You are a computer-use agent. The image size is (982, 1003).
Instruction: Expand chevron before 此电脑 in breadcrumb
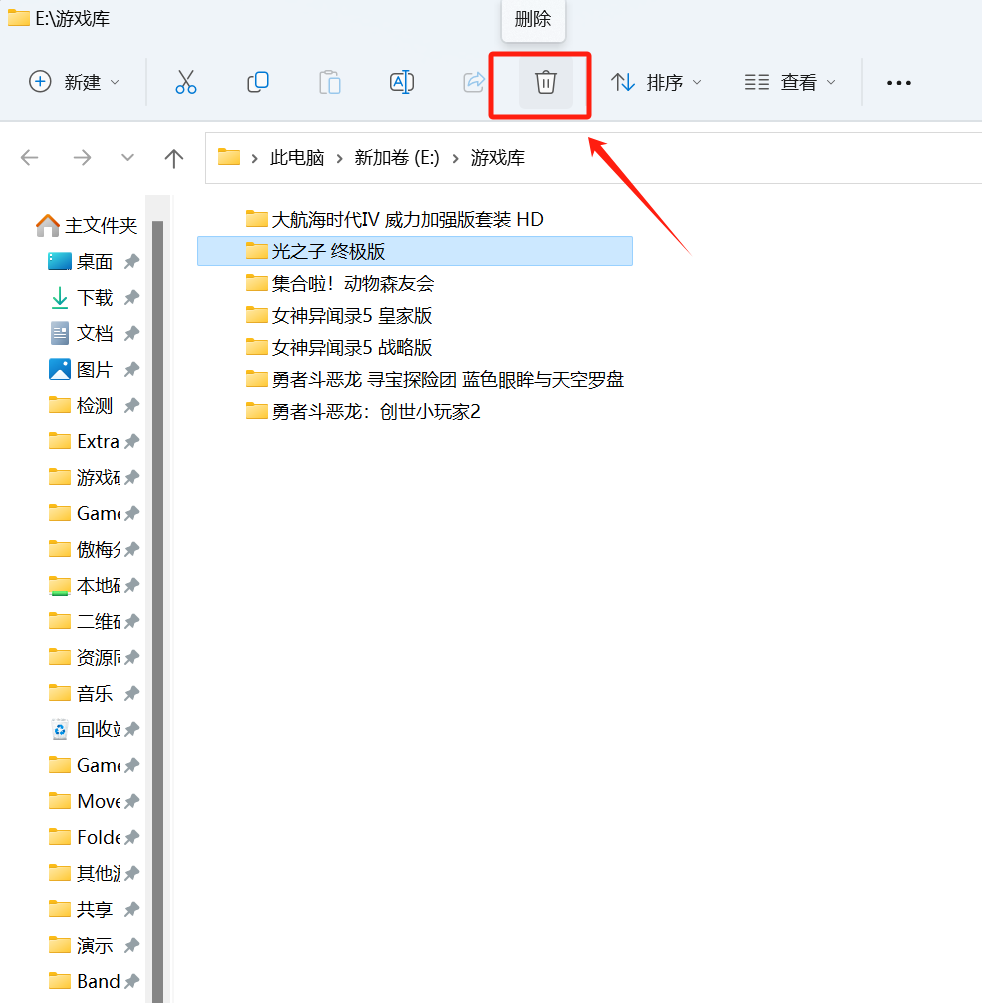pyautogui.click(x=255, y=158)
